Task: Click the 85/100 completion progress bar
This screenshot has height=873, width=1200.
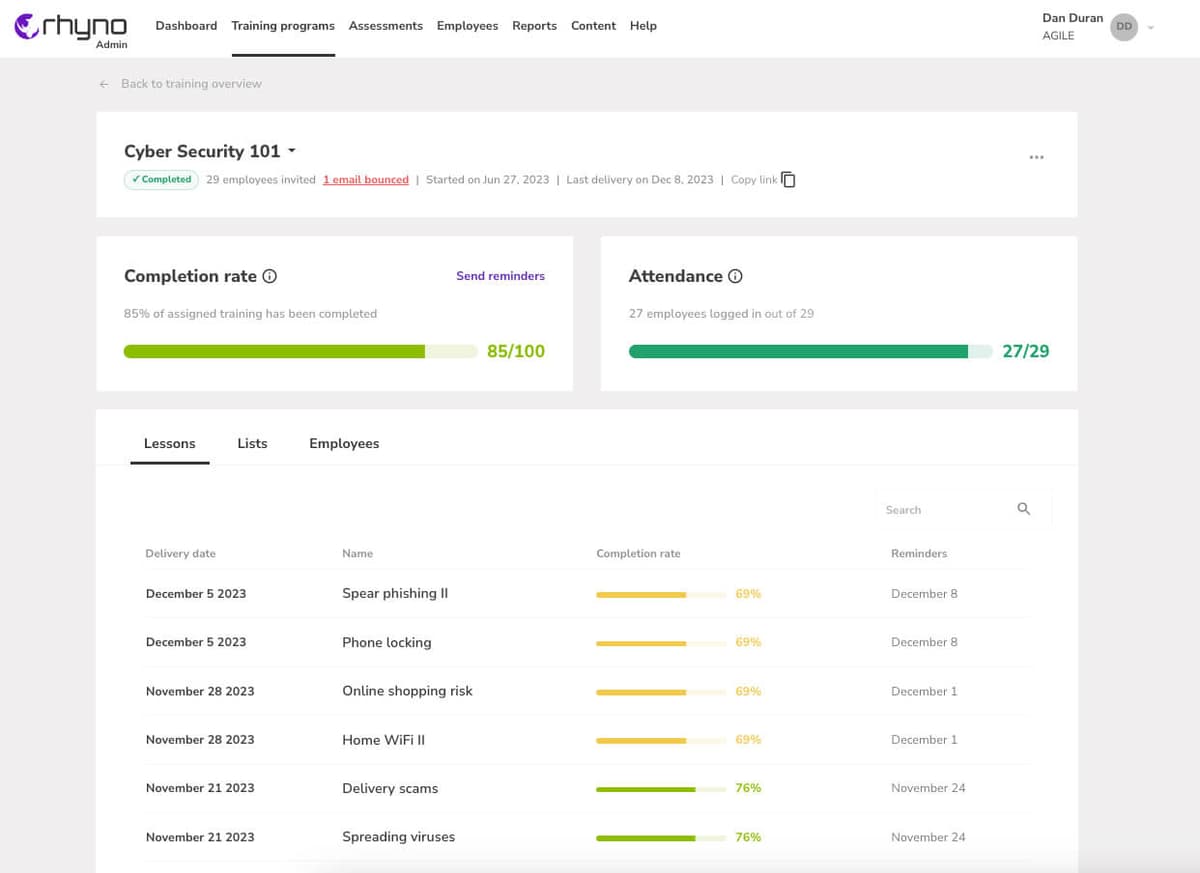Action: tap(300, 351)
